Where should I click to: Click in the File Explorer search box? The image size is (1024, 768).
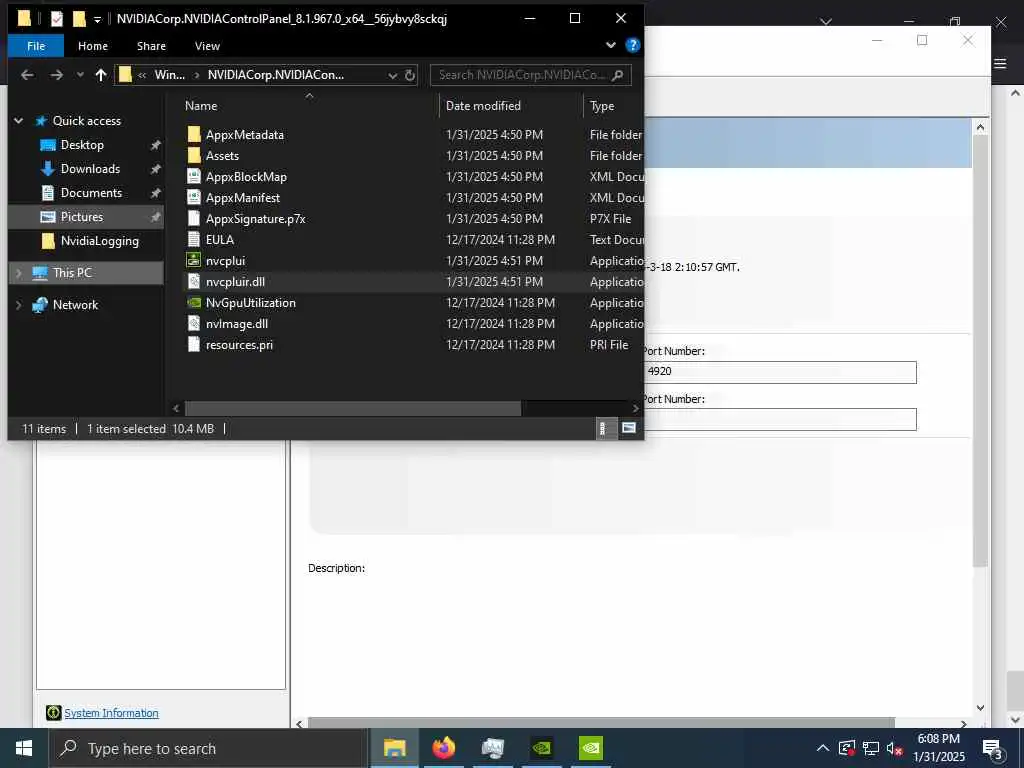524,75
